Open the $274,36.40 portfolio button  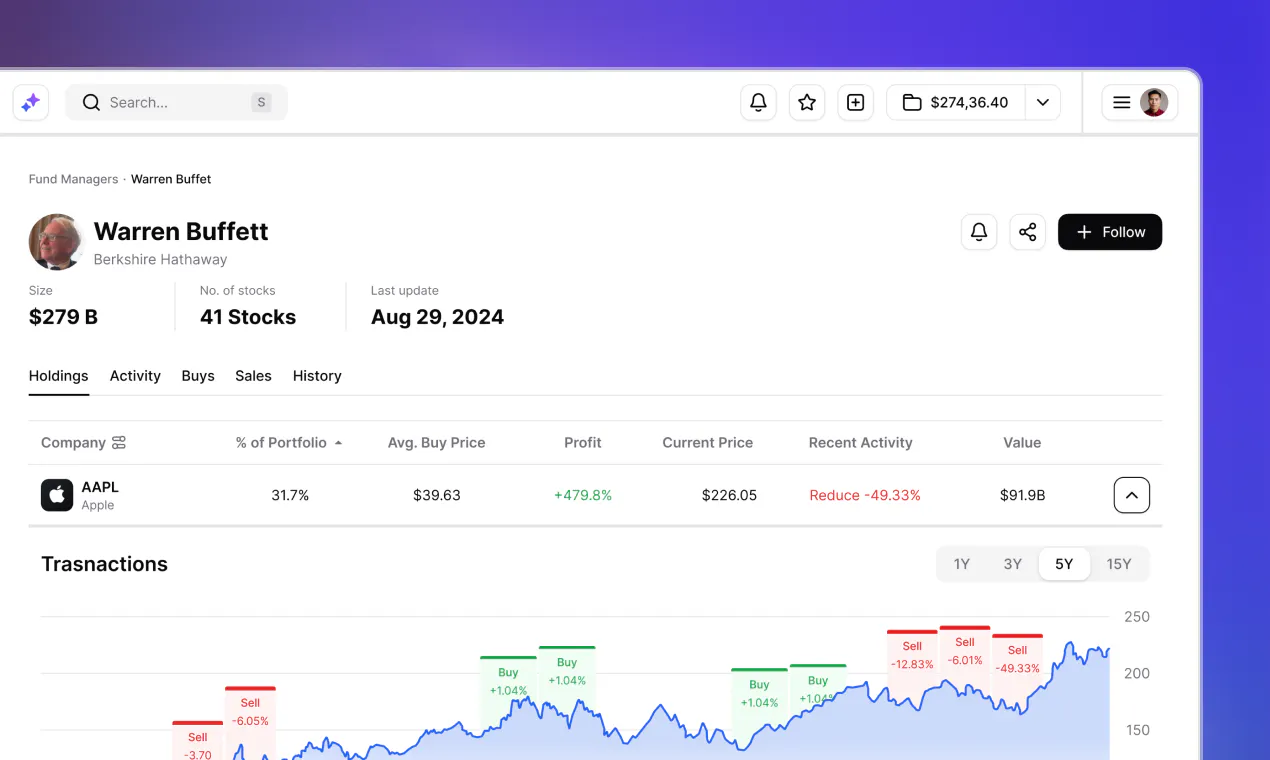pos(955,102)
